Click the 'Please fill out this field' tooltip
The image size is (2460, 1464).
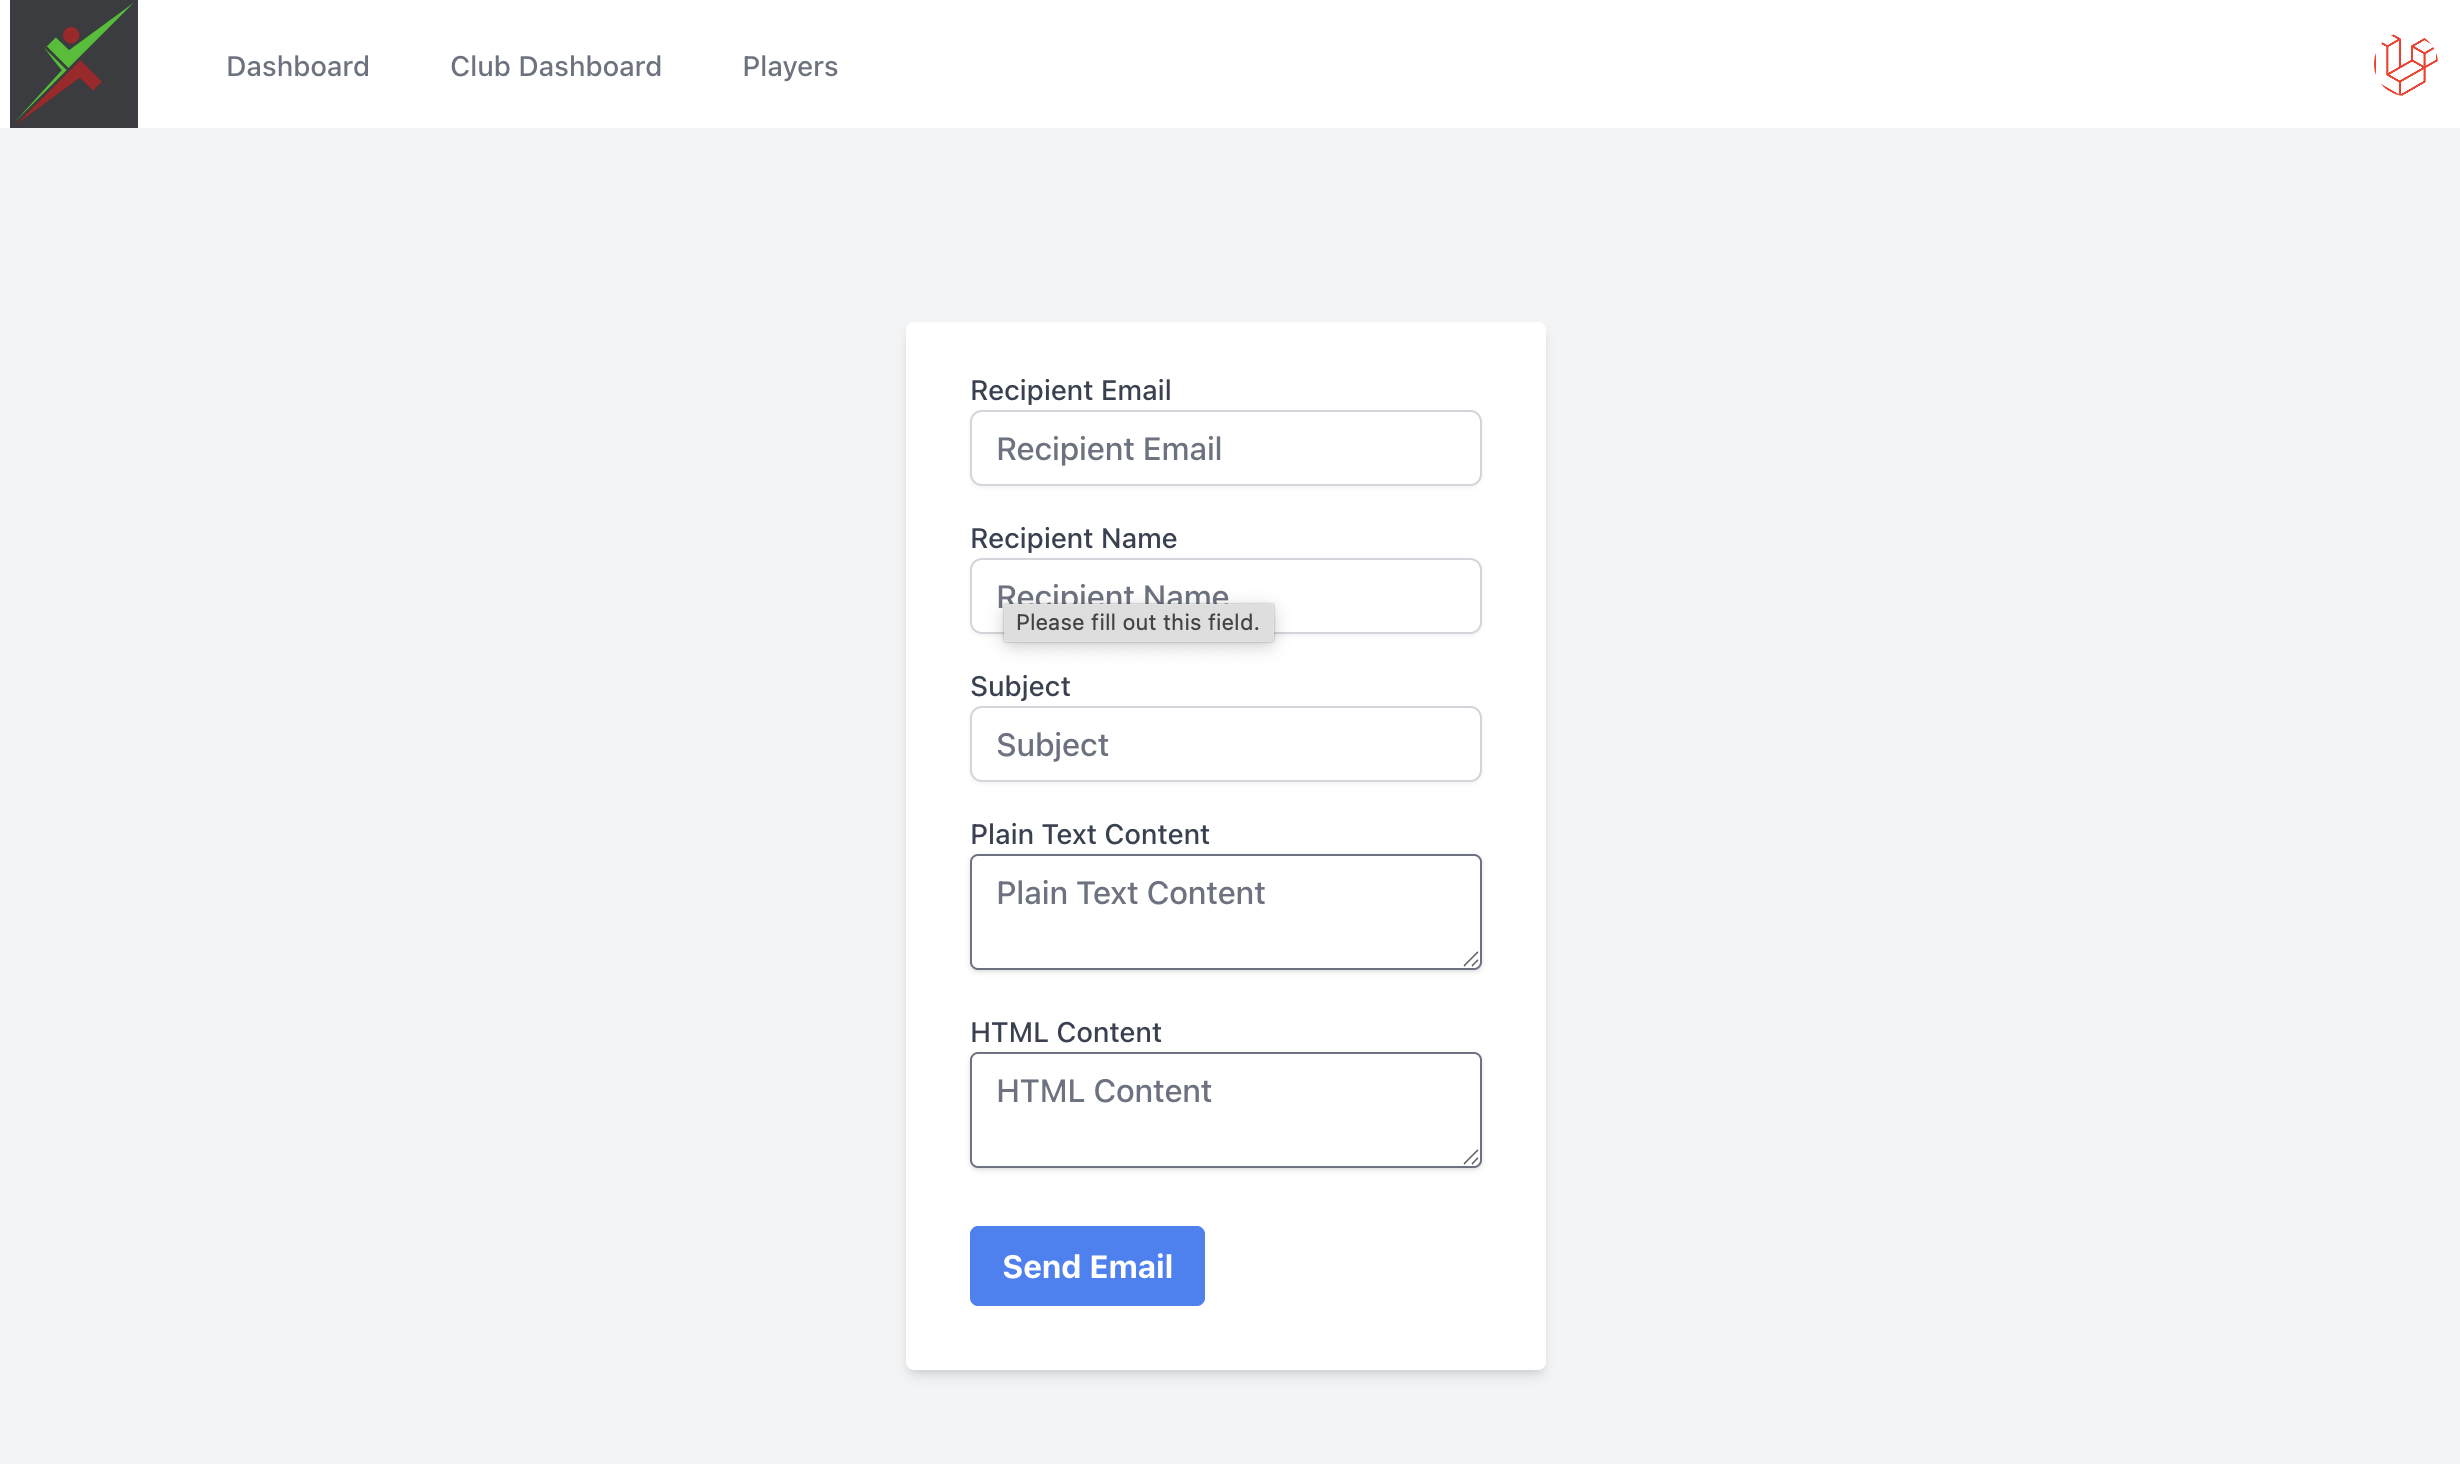coord(1137,622)
